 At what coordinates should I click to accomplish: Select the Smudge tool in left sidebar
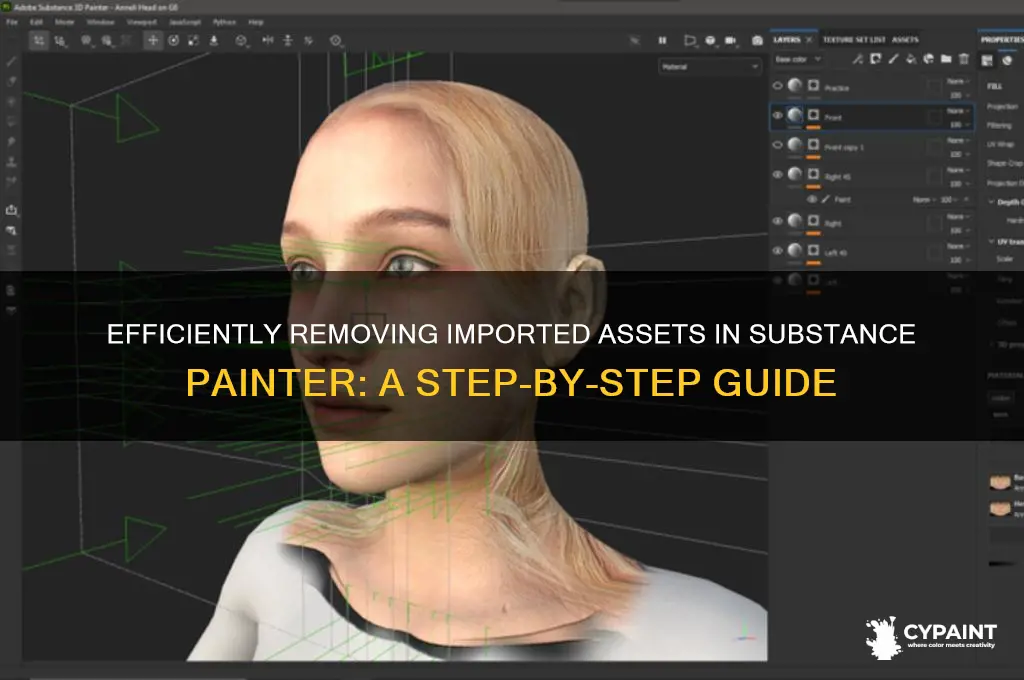point(11,142)
